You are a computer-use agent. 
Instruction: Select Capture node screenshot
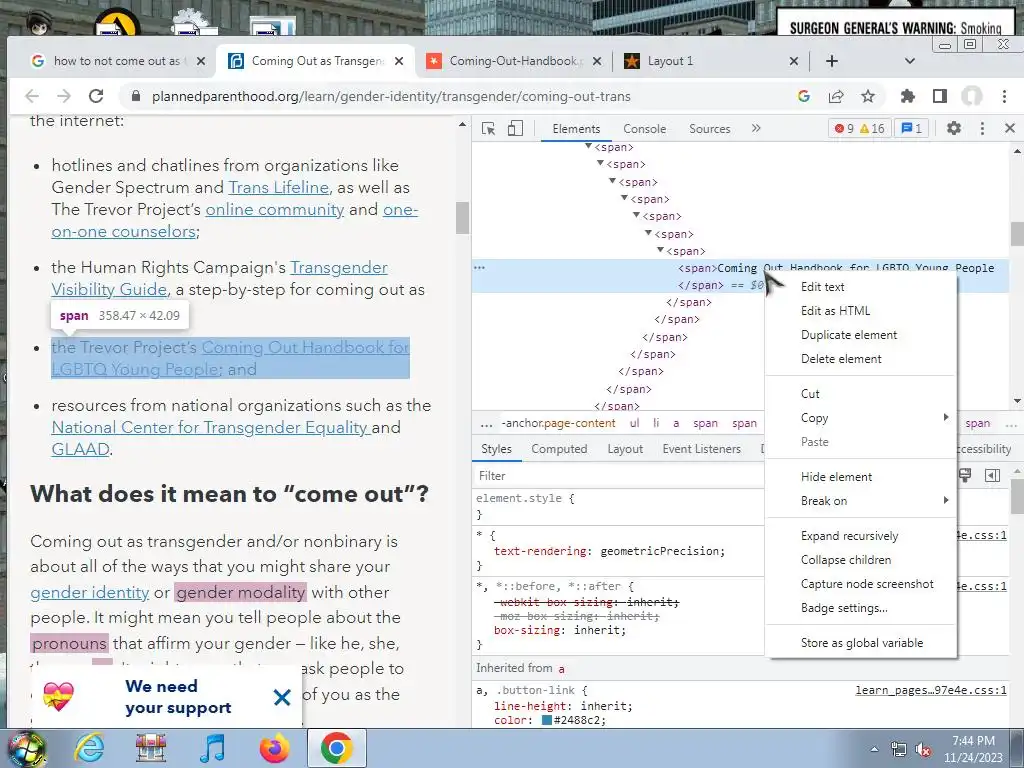tap(861, 584)
